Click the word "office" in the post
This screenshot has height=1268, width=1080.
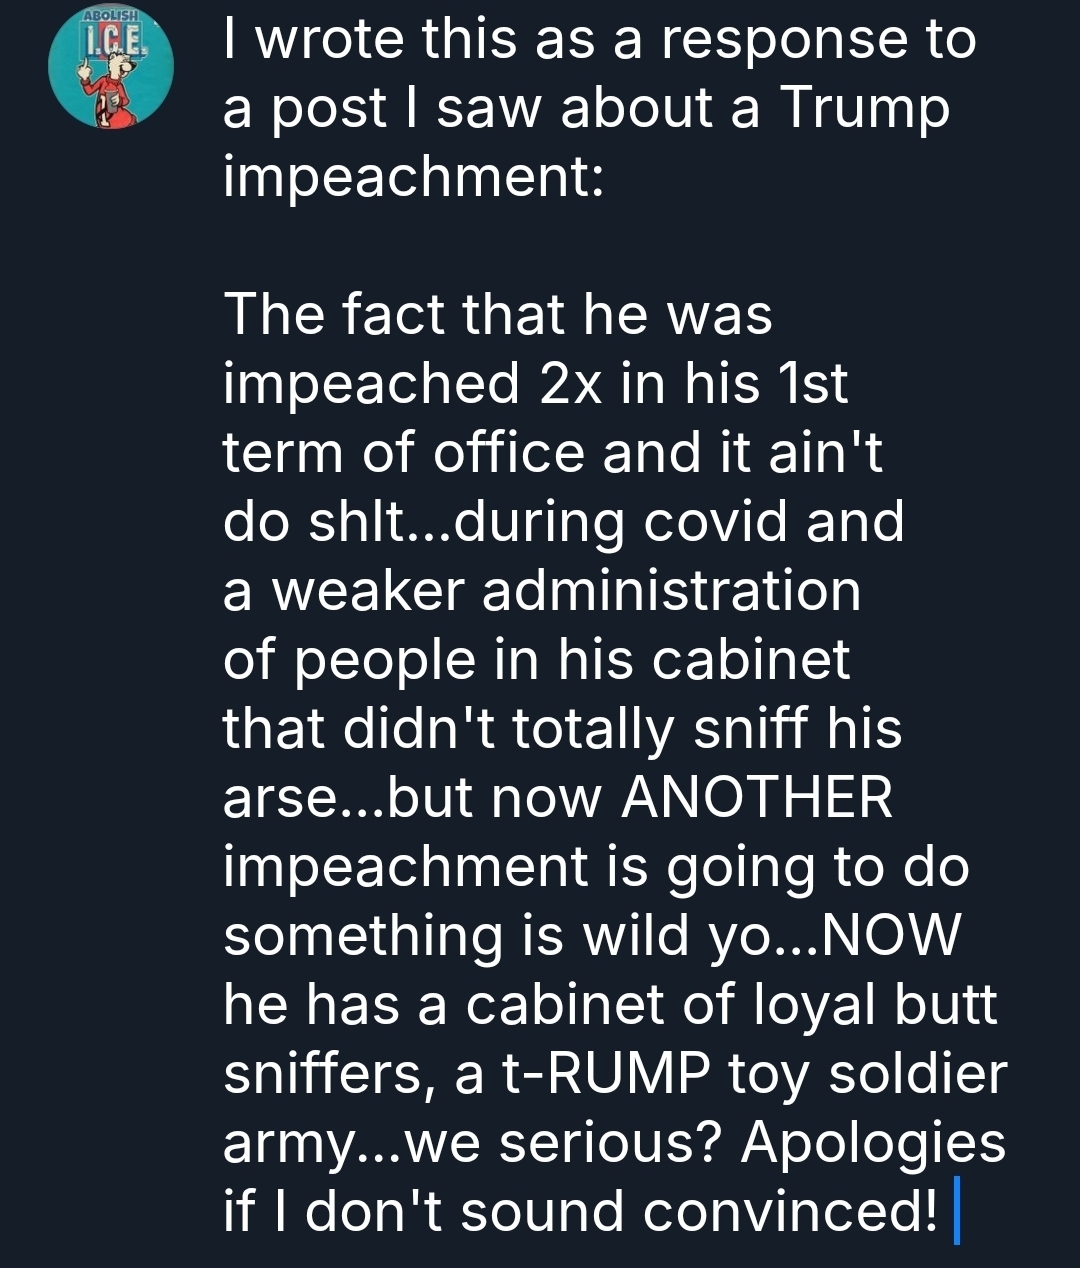(x=508, y=453)
